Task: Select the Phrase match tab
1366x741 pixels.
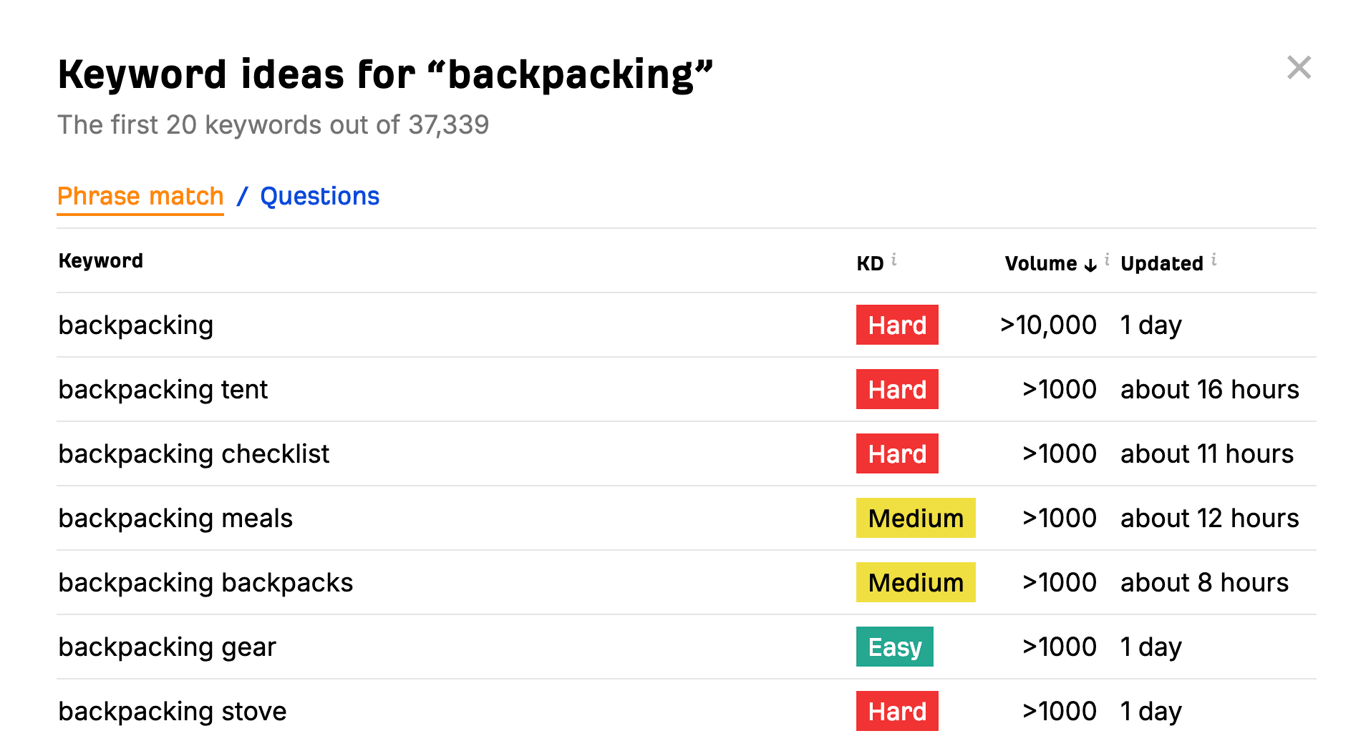Action: pyautogui.click(x=140, y=196)
